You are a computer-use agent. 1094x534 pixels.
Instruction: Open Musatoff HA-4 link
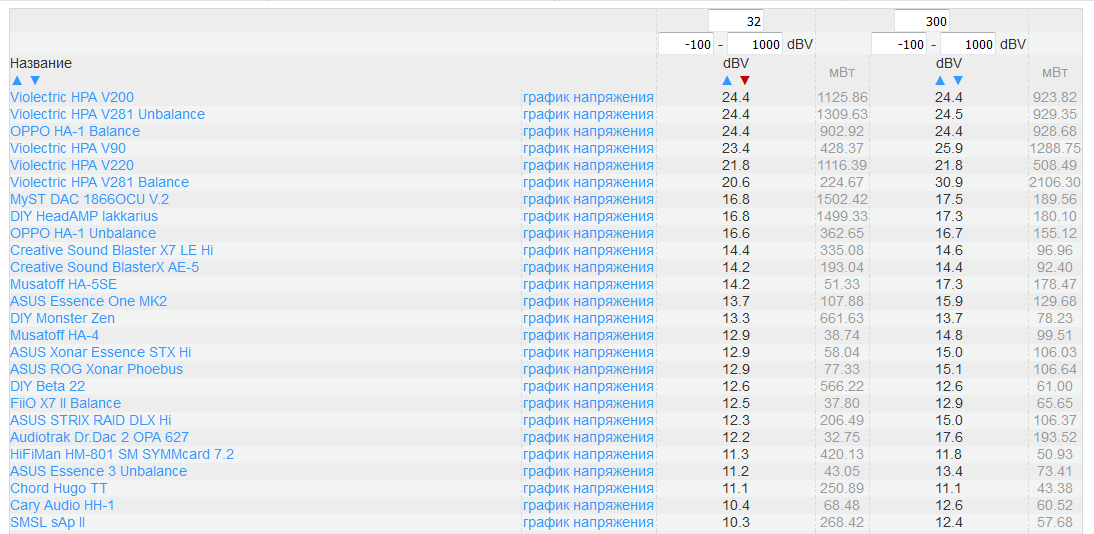tap(54, 335)
